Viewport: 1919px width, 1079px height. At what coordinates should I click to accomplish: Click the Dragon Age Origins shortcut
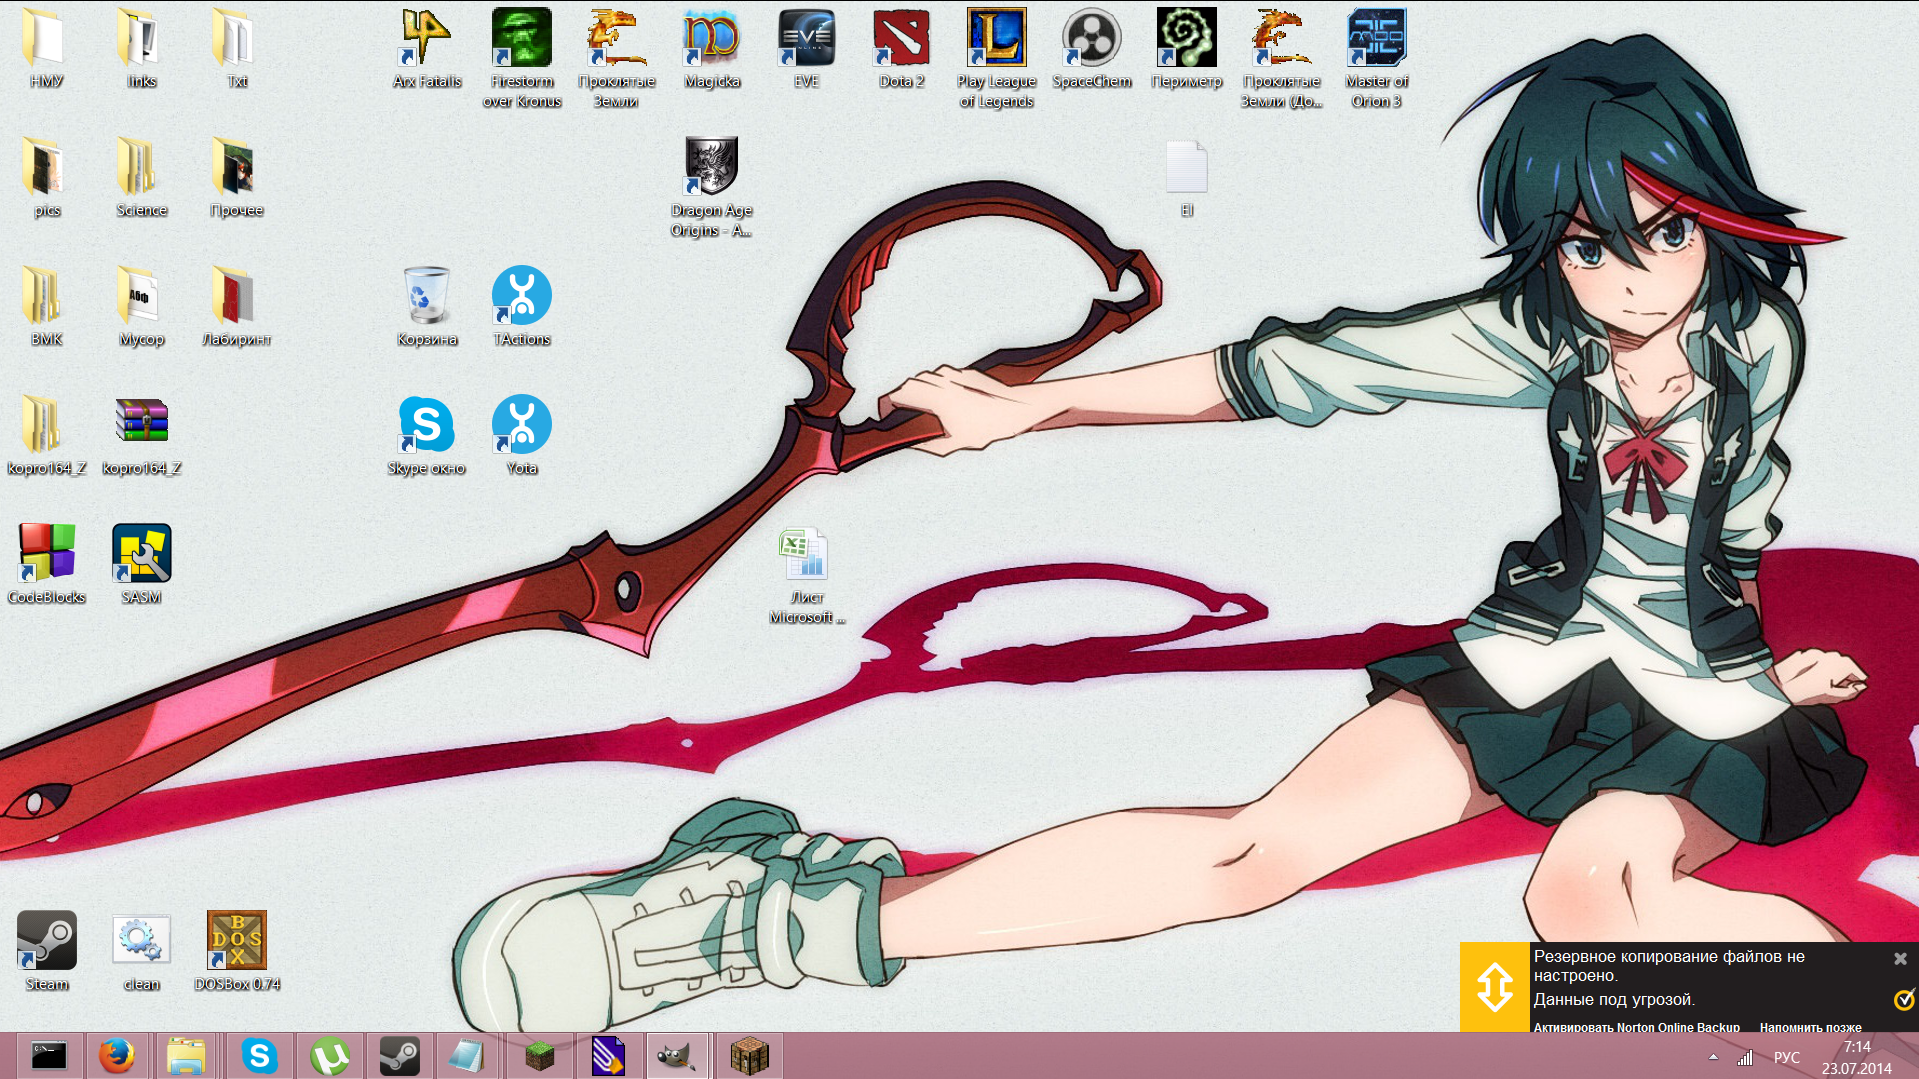point(711,187)
